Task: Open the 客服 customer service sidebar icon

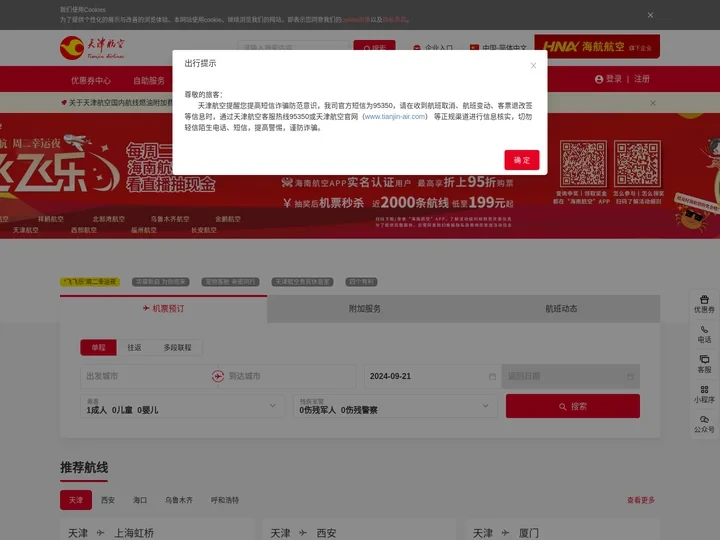Action: pos(704,364)
